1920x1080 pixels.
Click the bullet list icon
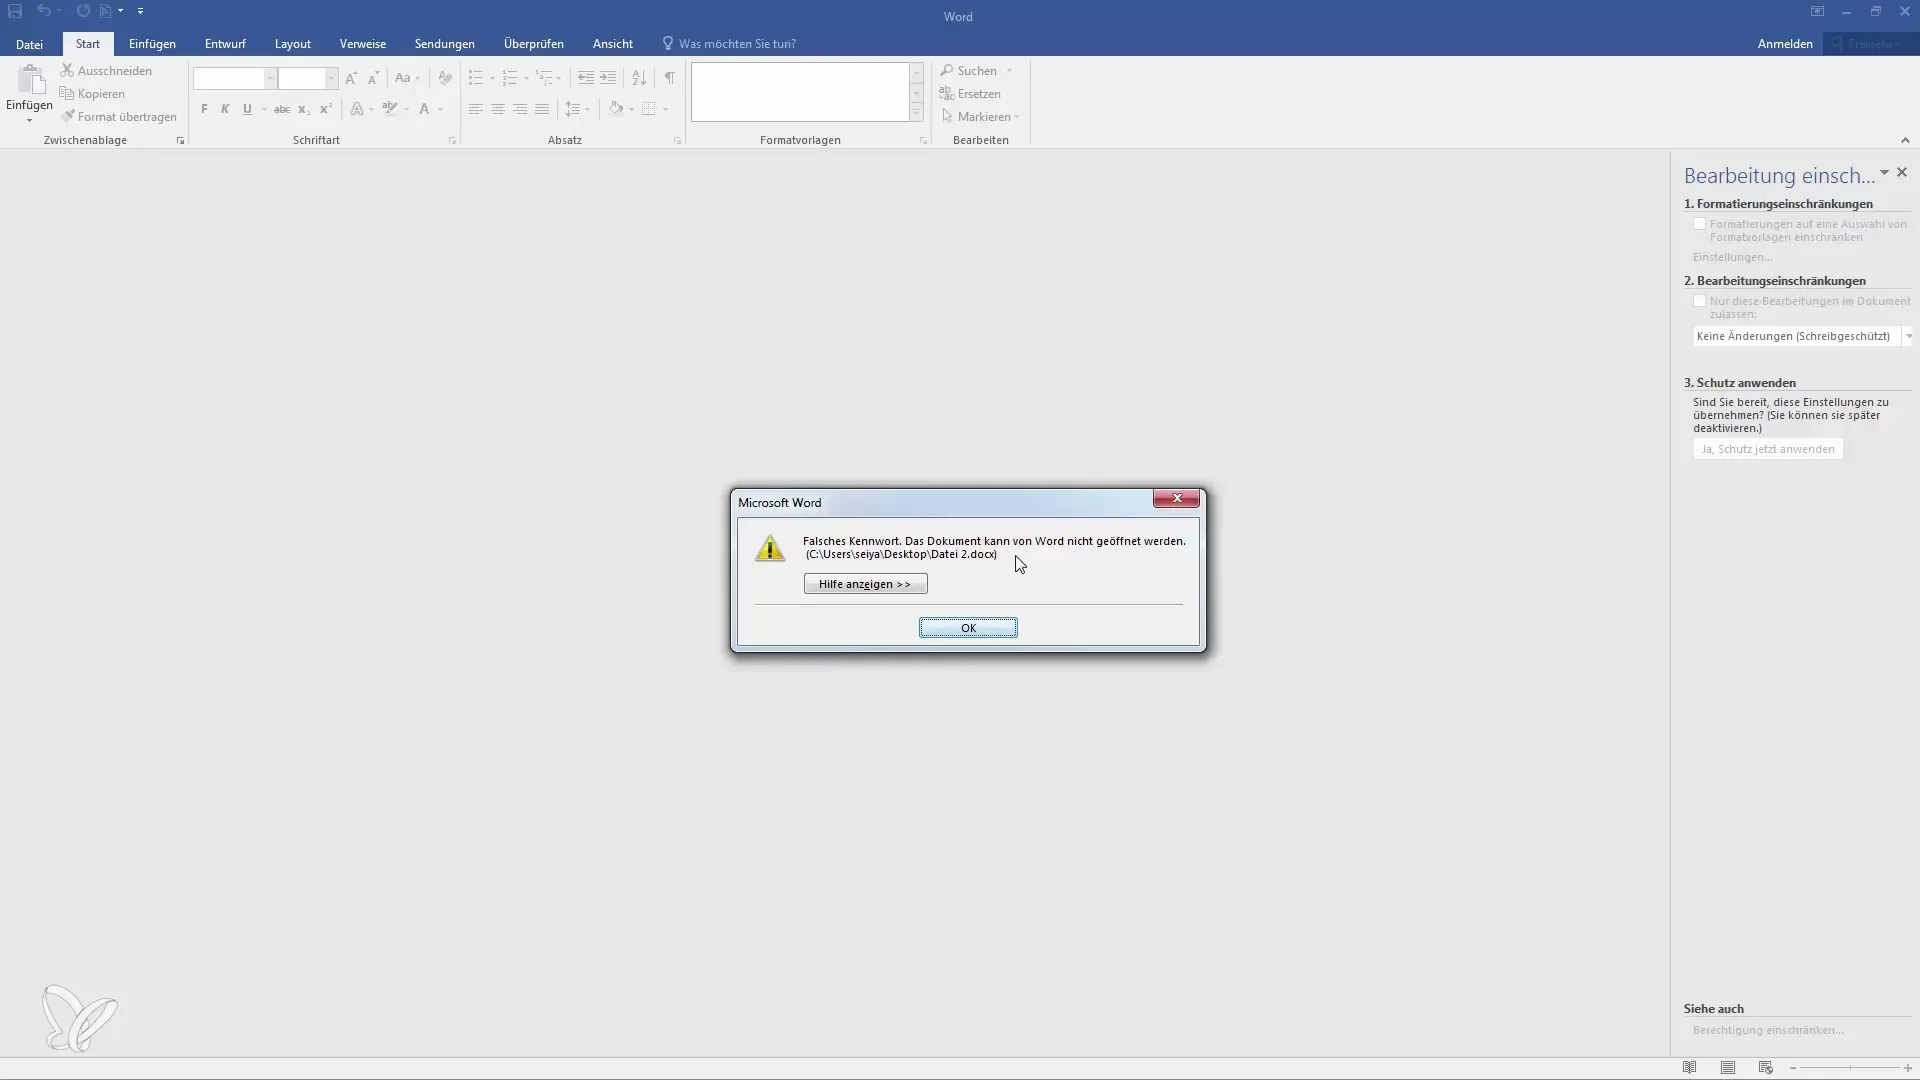[x=476, y=78]
